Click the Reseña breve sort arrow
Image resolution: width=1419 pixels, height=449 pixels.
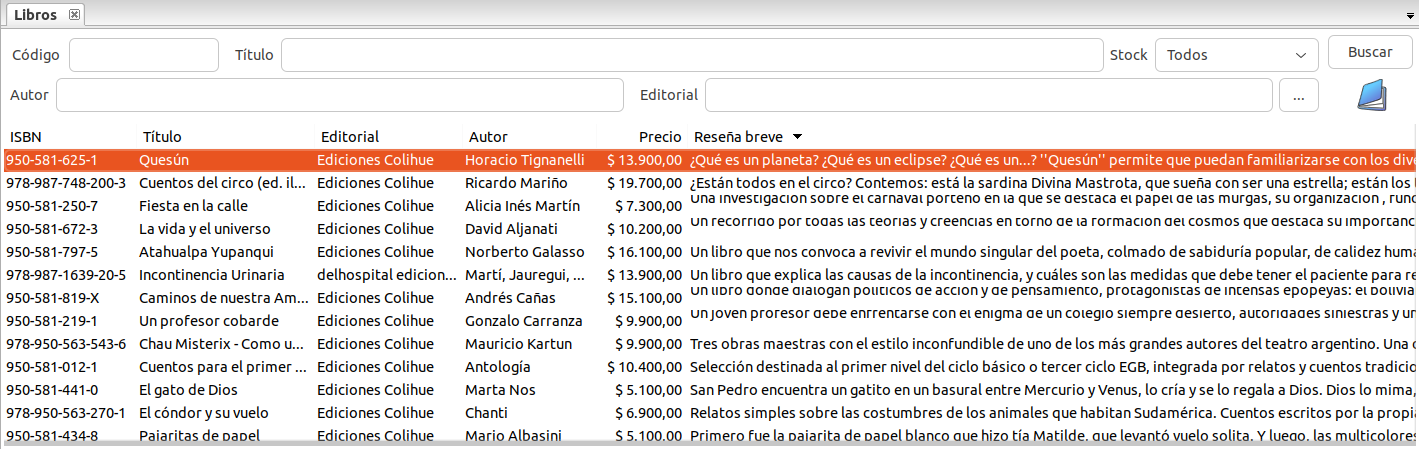click(x=797, y=136)
